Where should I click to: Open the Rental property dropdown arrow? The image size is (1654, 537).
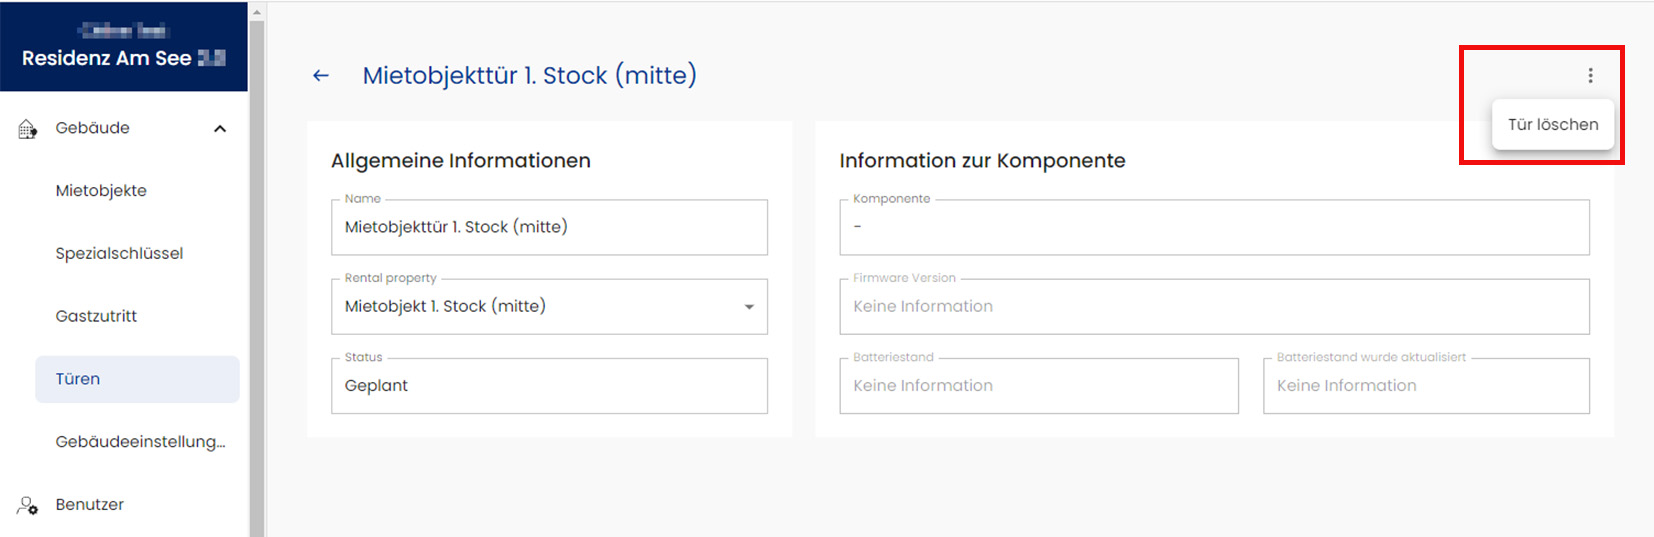pos(749,307)
